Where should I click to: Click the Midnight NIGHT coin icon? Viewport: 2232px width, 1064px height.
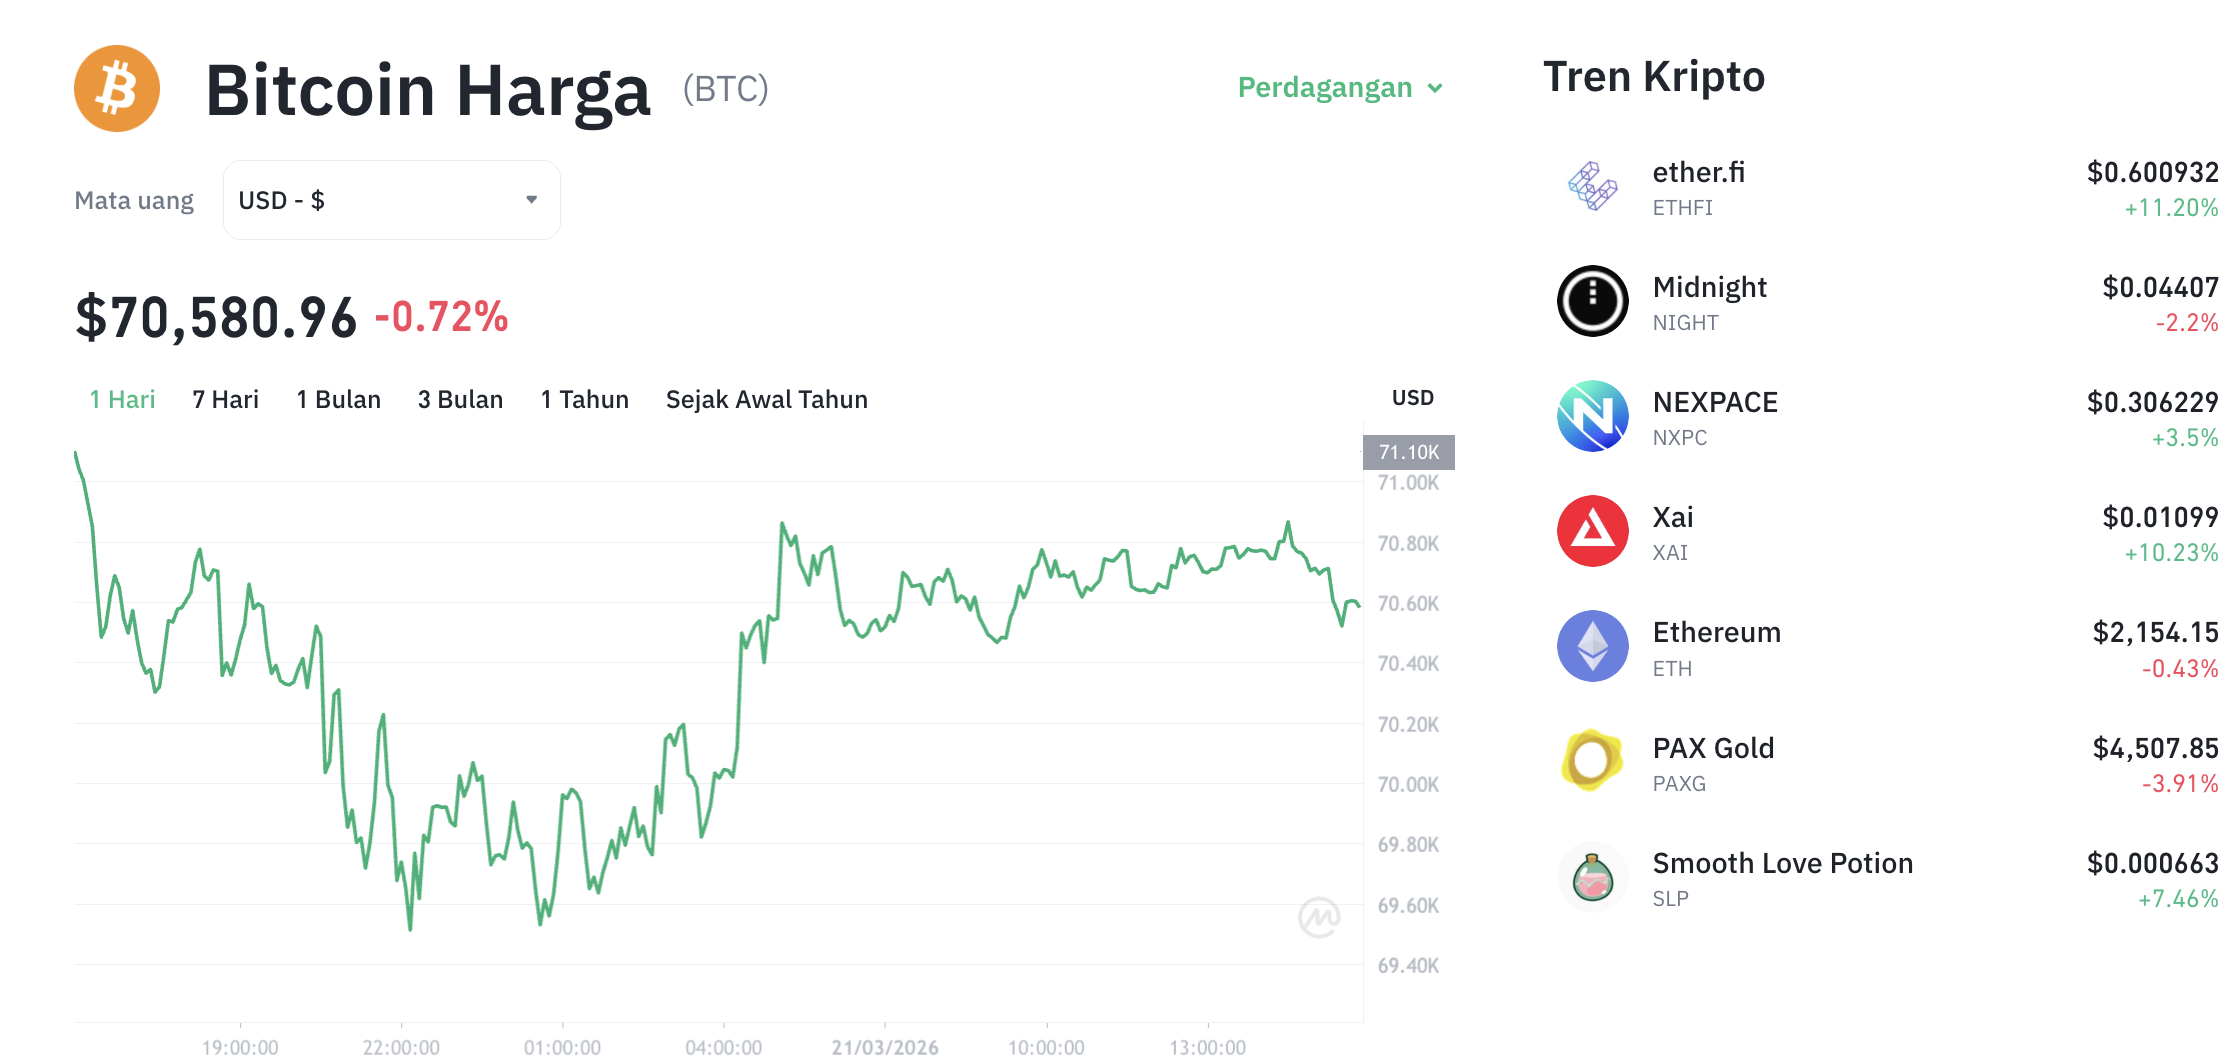(1593, 301)
